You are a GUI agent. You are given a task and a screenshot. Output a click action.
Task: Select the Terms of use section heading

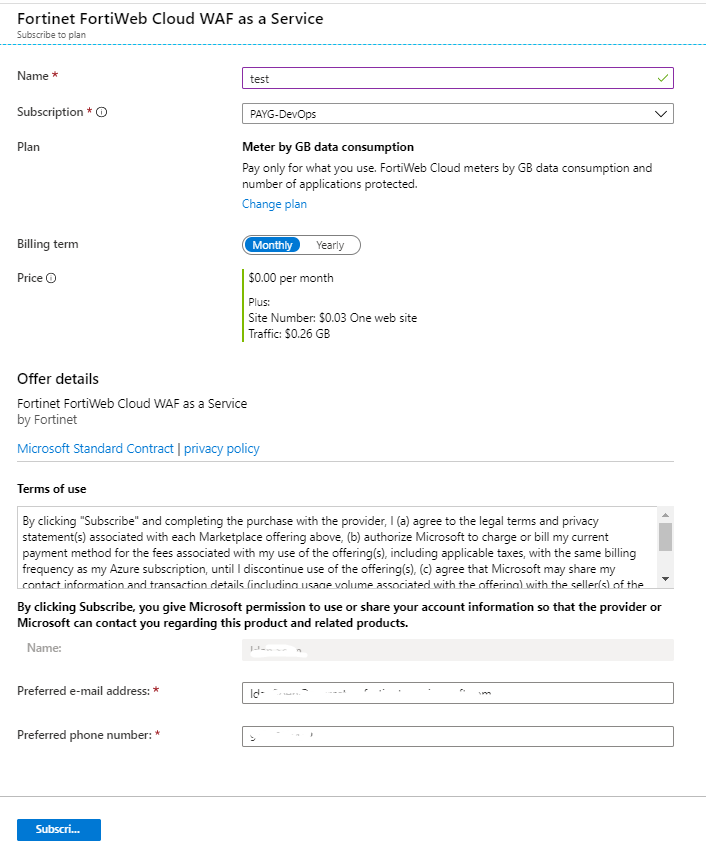coord(50,488)
